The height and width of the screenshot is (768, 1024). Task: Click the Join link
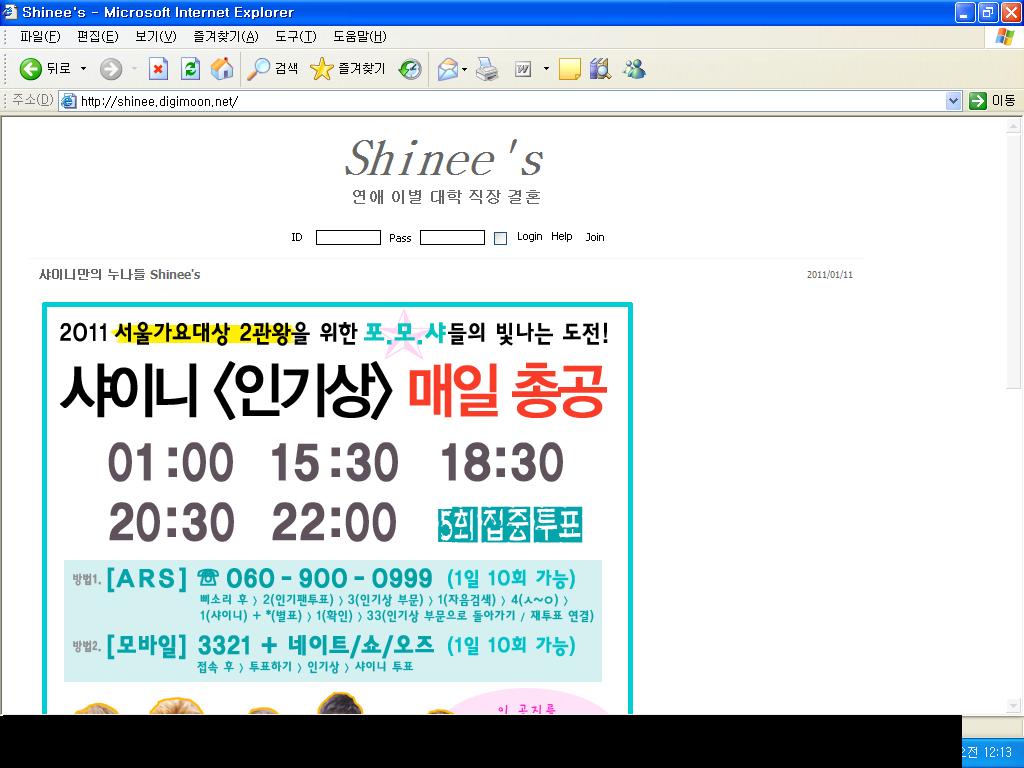tap(595, 237)
